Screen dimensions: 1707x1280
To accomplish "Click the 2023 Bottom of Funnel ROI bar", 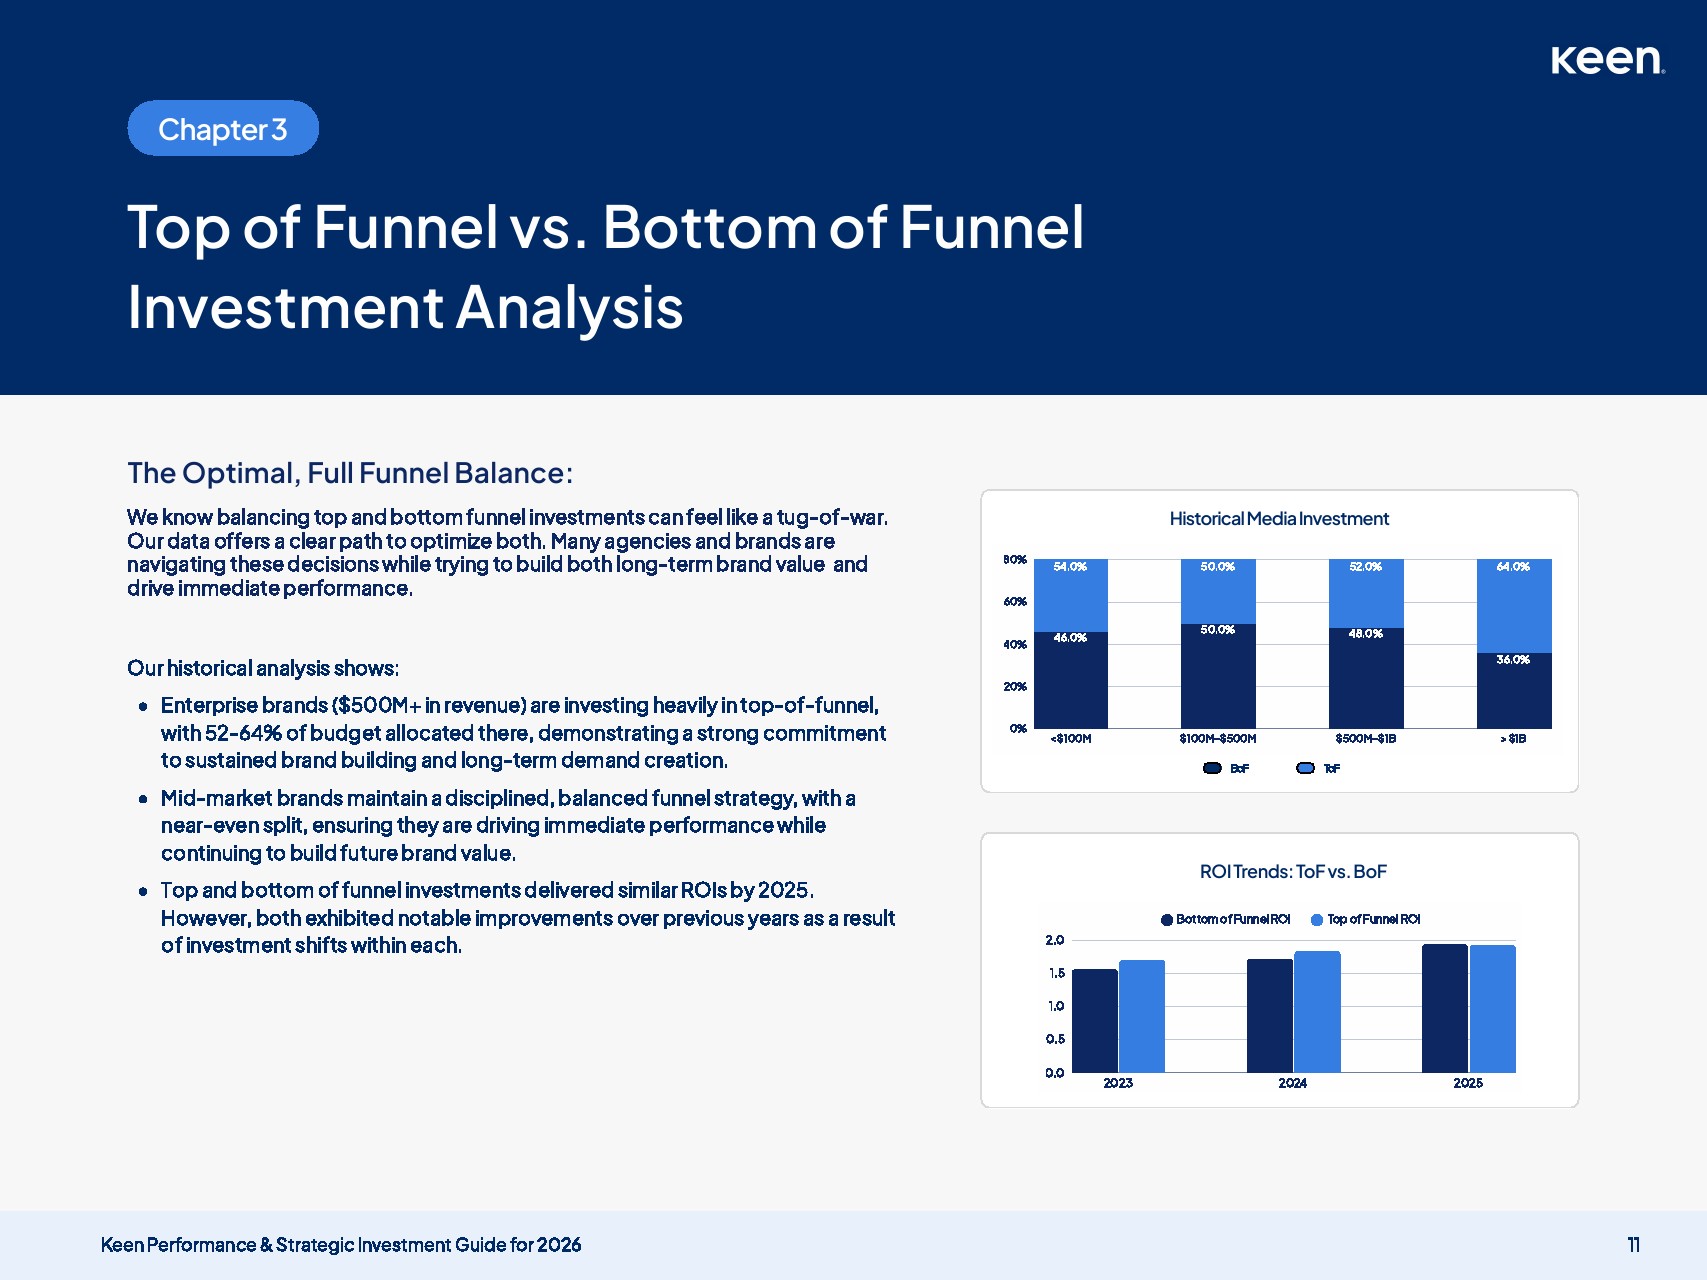I will 1094,1020.
